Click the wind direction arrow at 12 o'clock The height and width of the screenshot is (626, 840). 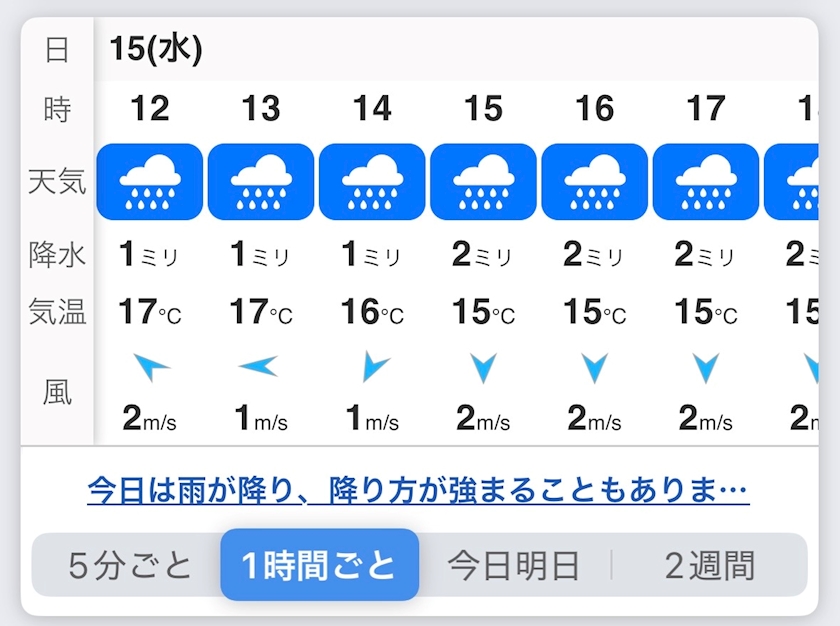[x=150, y=368]
